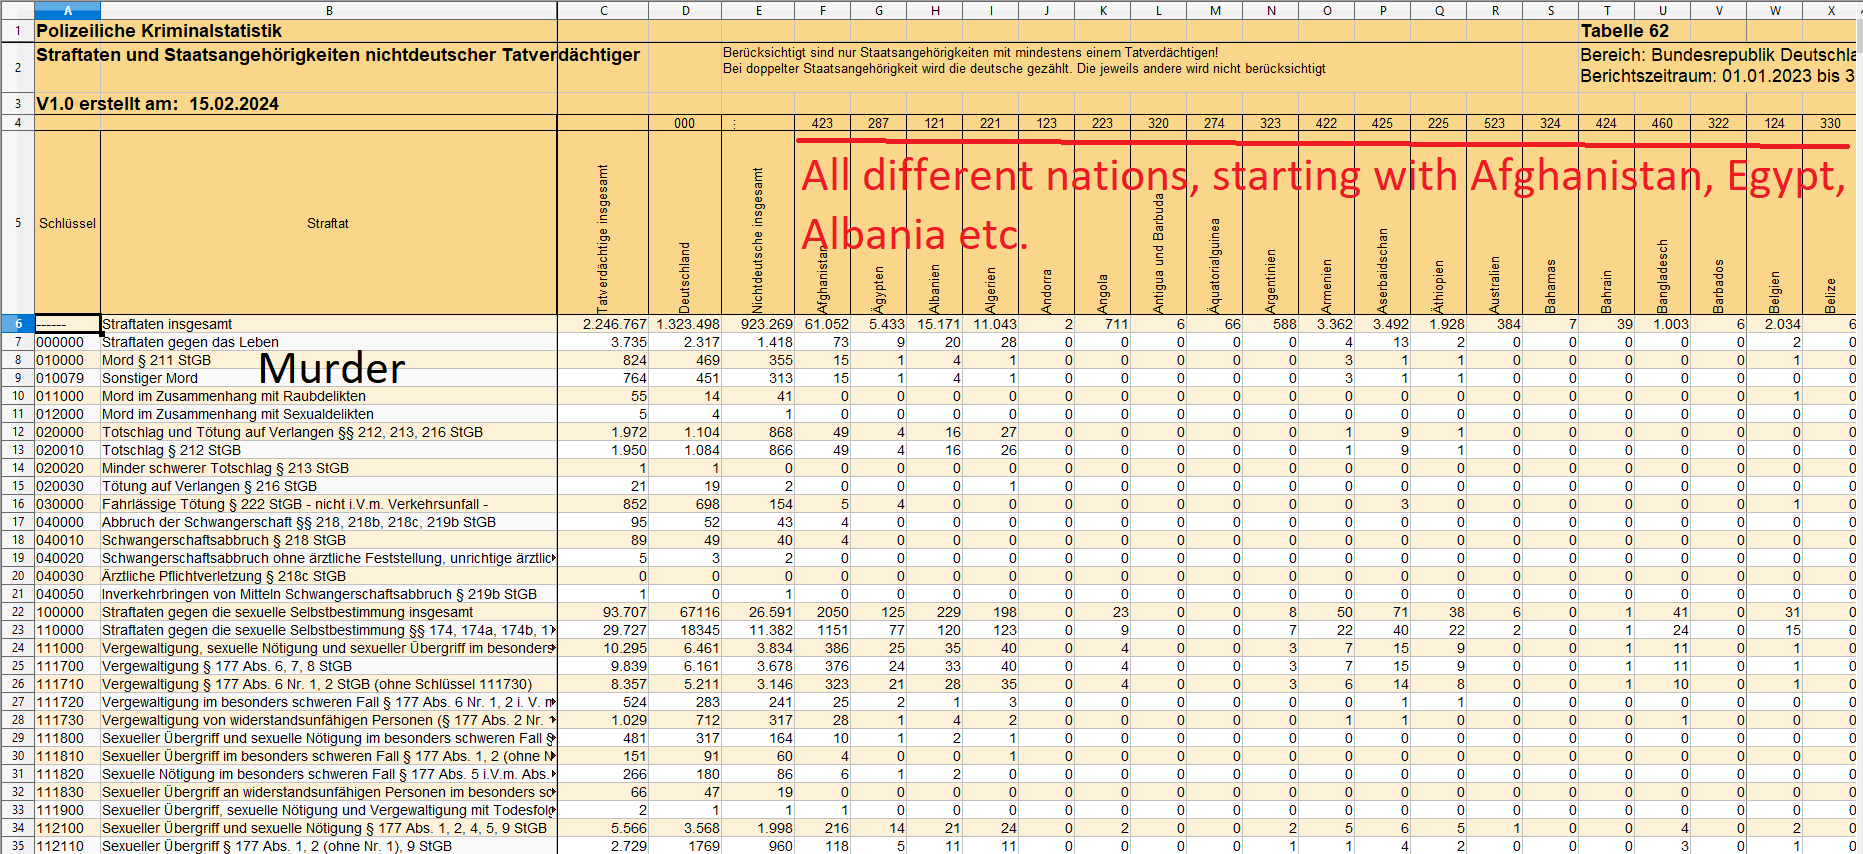This screenshot has height=854, width=1863.
Task: Click 'V1.0 erstellt am: 15.02.2024' cell
Action: (x=157, y=104)
